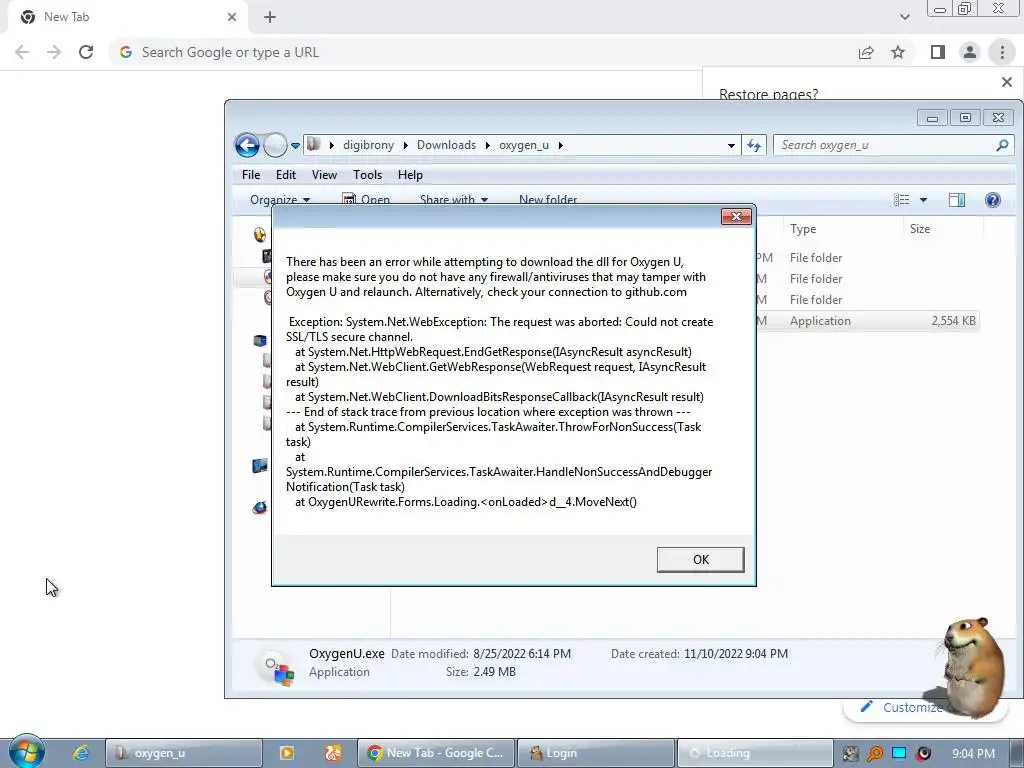1024x768 pixels.
Task: Click the folder icon in Explorer address bar
Action: 313,144
